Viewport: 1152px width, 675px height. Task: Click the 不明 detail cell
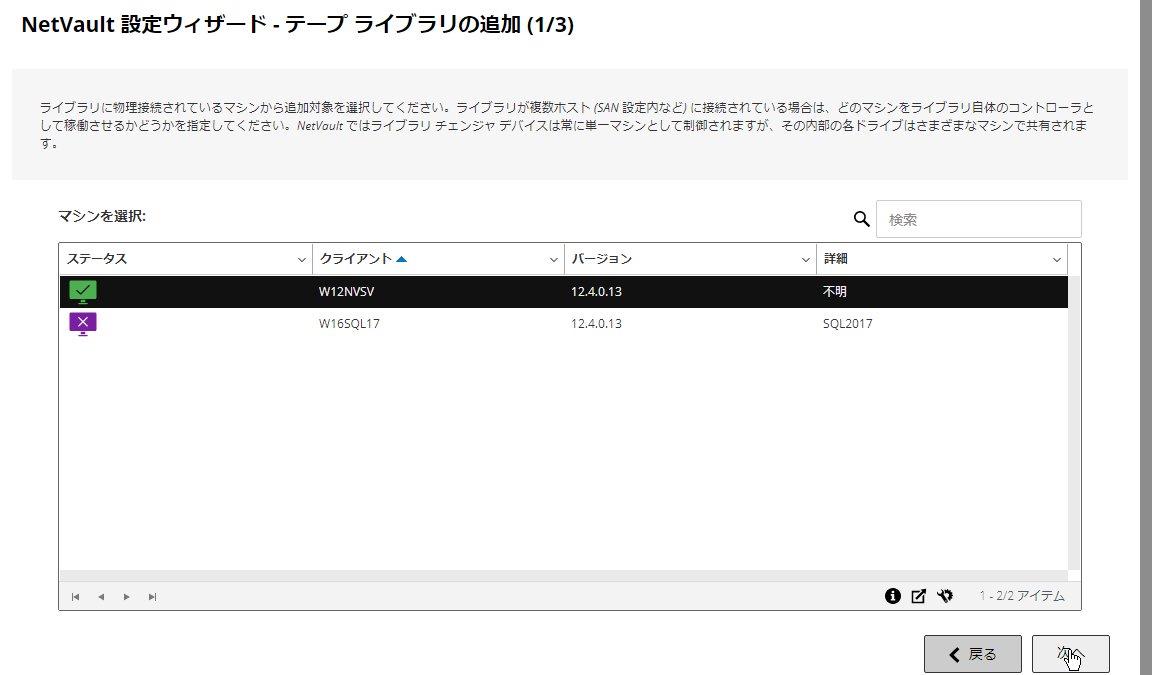click(x=835, y=292)
